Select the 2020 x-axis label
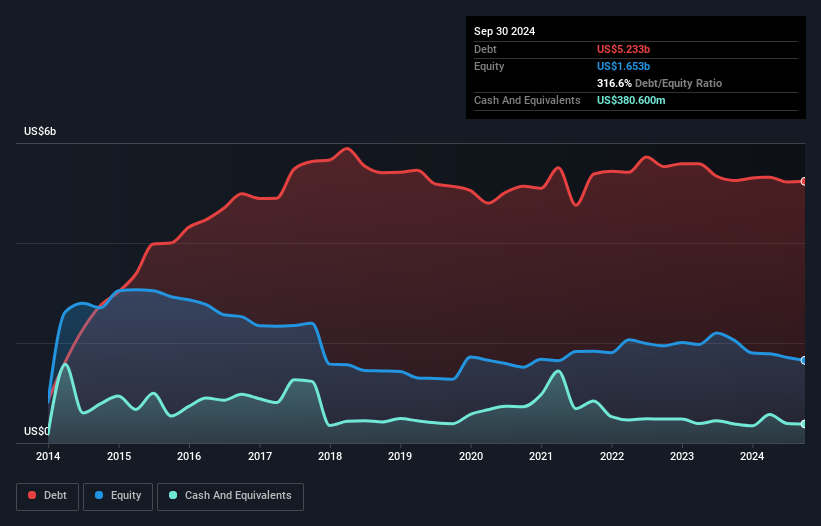The width and height of the screenshot is (821, 526). coord(471,456)
